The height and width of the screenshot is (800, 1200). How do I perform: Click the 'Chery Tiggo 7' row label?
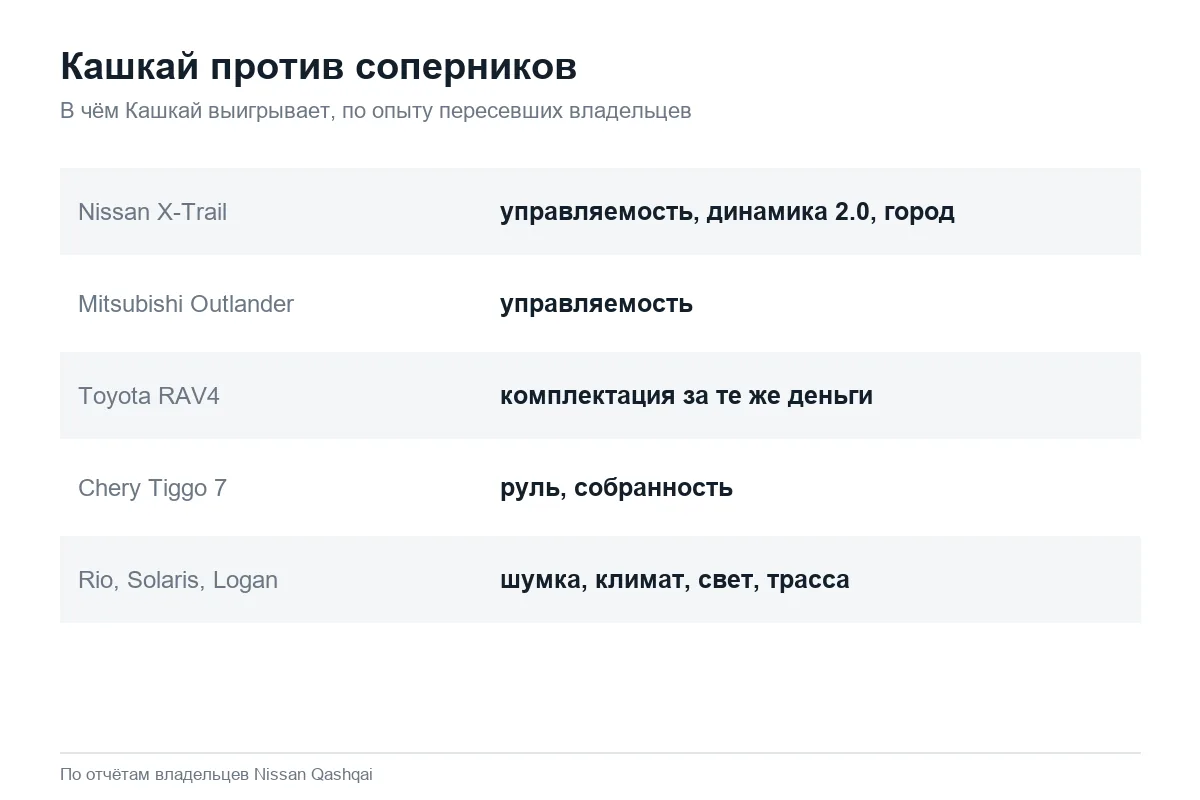tap(153, 488)
